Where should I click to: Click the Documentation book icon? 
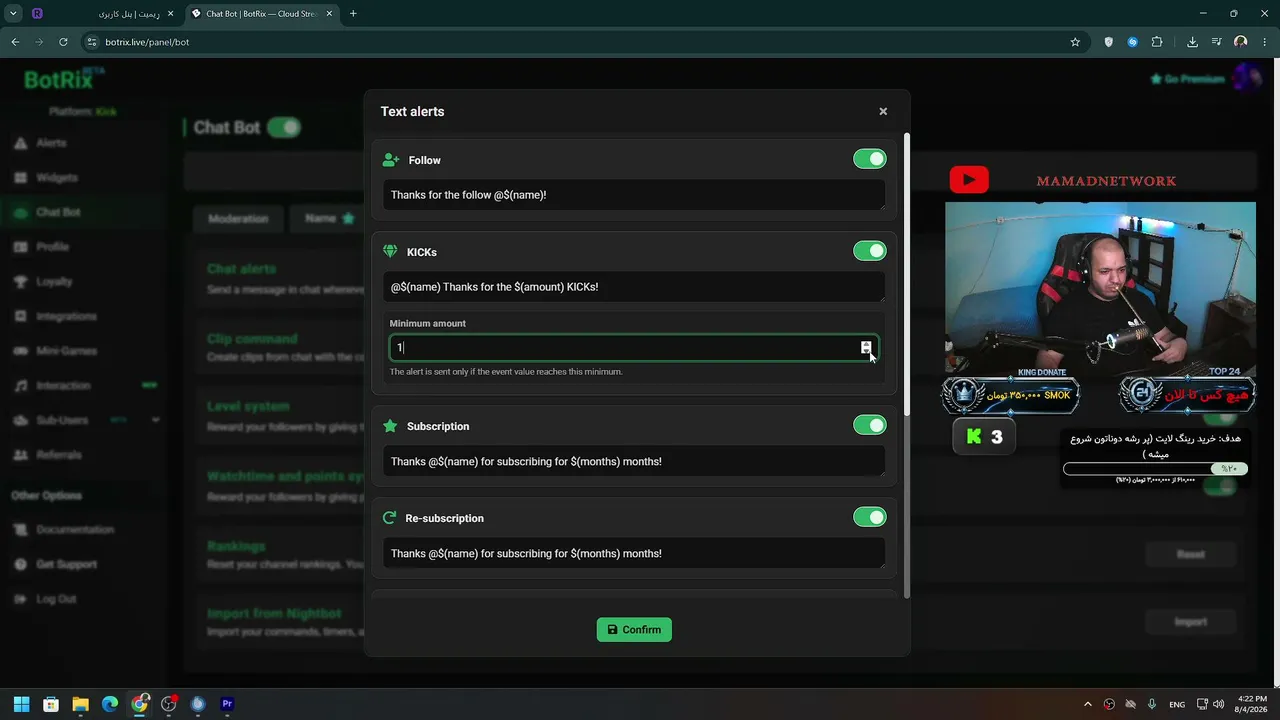coord(20,530)
